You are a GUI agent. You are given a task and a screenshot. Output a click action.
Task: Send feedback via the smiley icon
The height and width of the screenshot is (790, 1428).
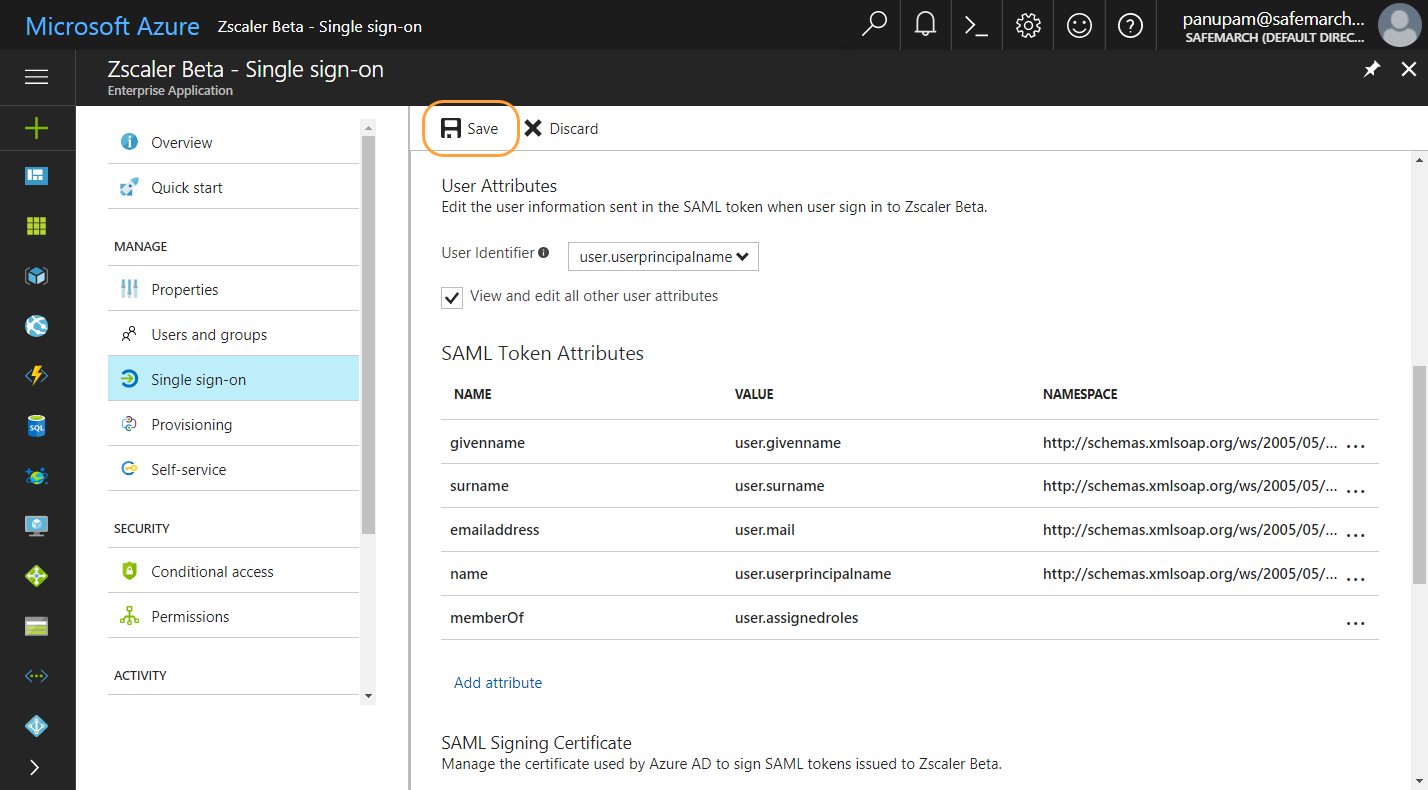(1079, 25)
